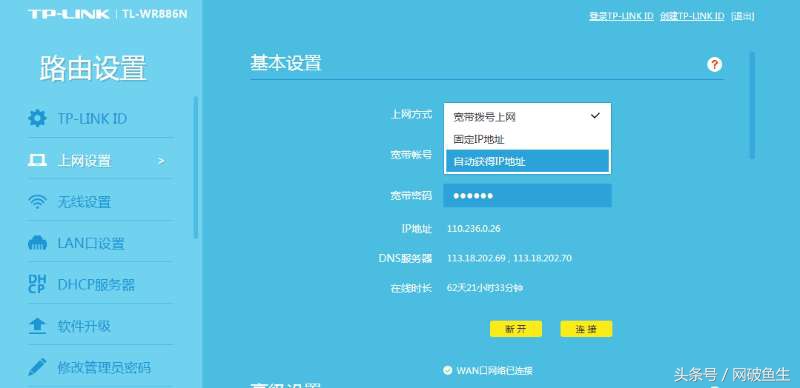Click the WAN connected checkmark icon
The height and width of the screenshot is (388, 800).
(x=447, y=370)
